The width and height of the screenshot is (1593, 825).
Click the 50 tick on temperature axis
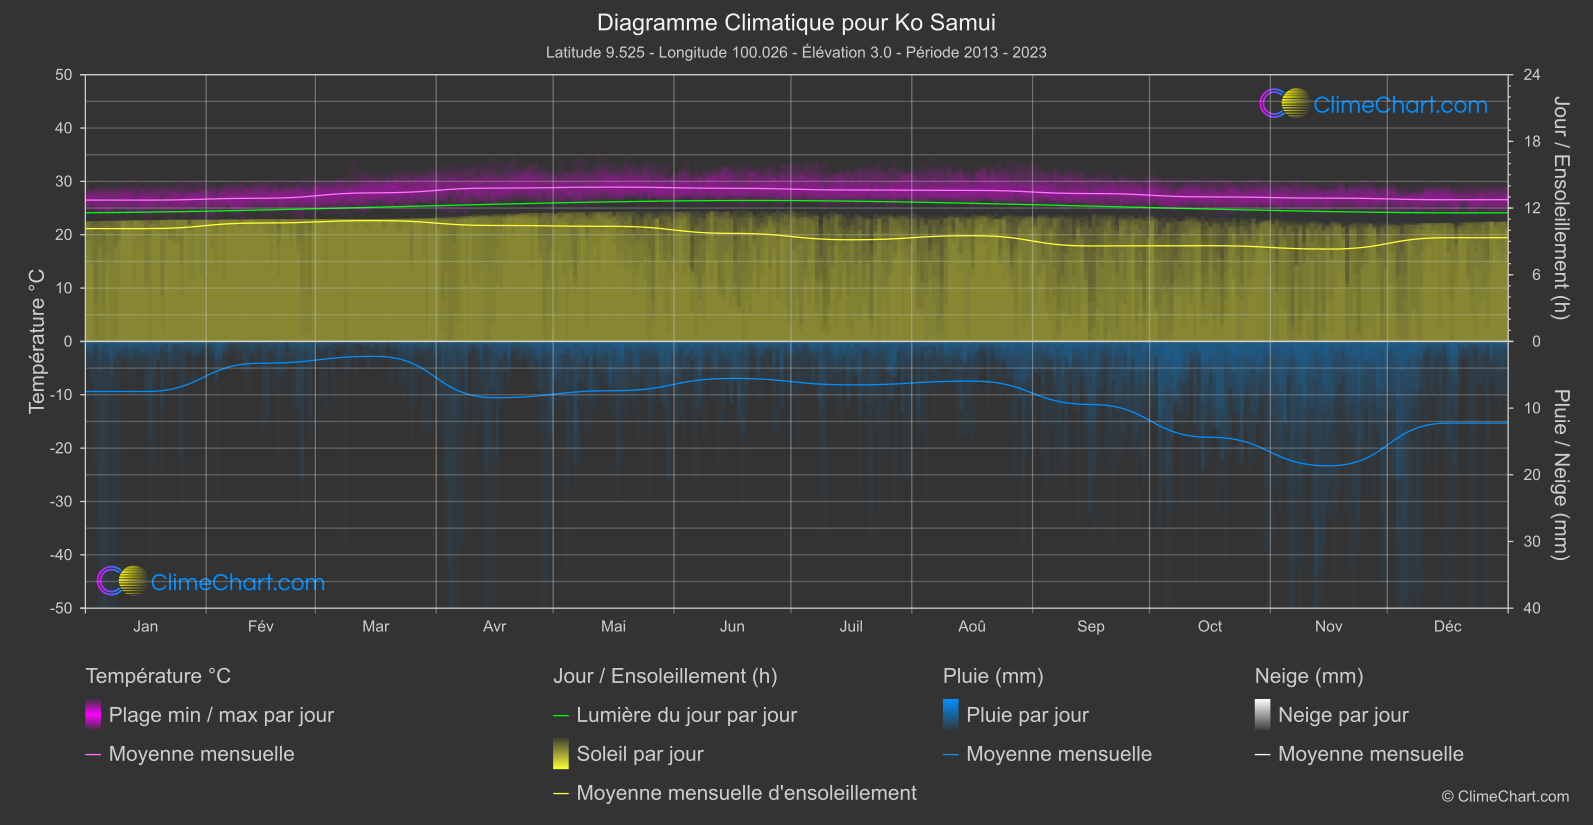[x=64, y=75]
